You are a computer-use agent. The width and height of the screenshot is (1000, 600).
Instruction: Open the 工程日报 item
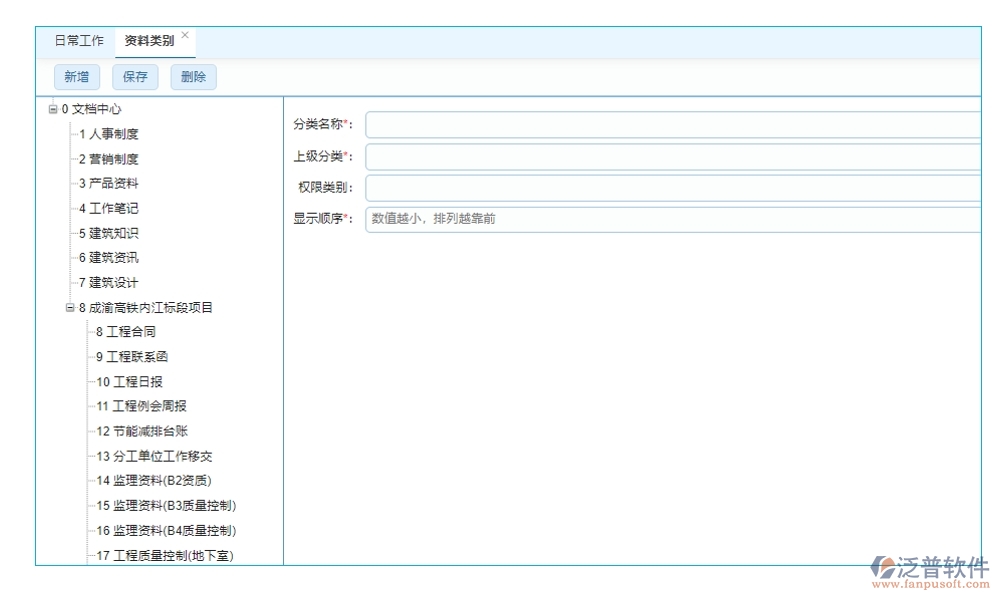click(130, 381)
